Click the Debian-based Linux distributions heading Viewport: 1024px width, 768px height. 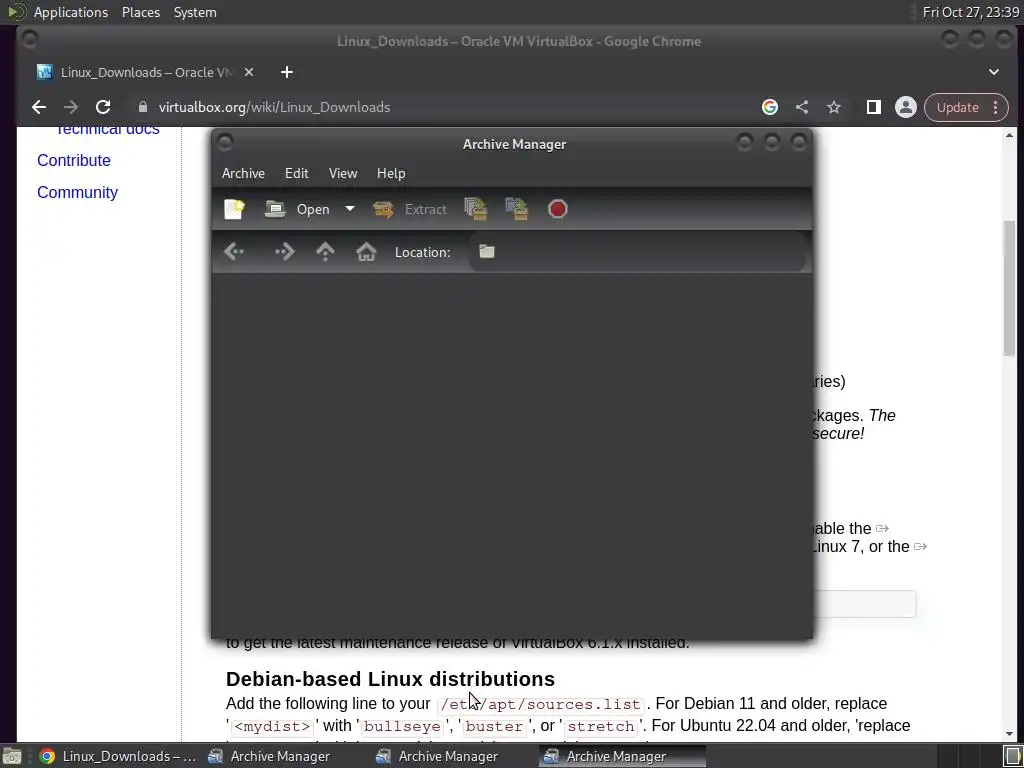391,679
